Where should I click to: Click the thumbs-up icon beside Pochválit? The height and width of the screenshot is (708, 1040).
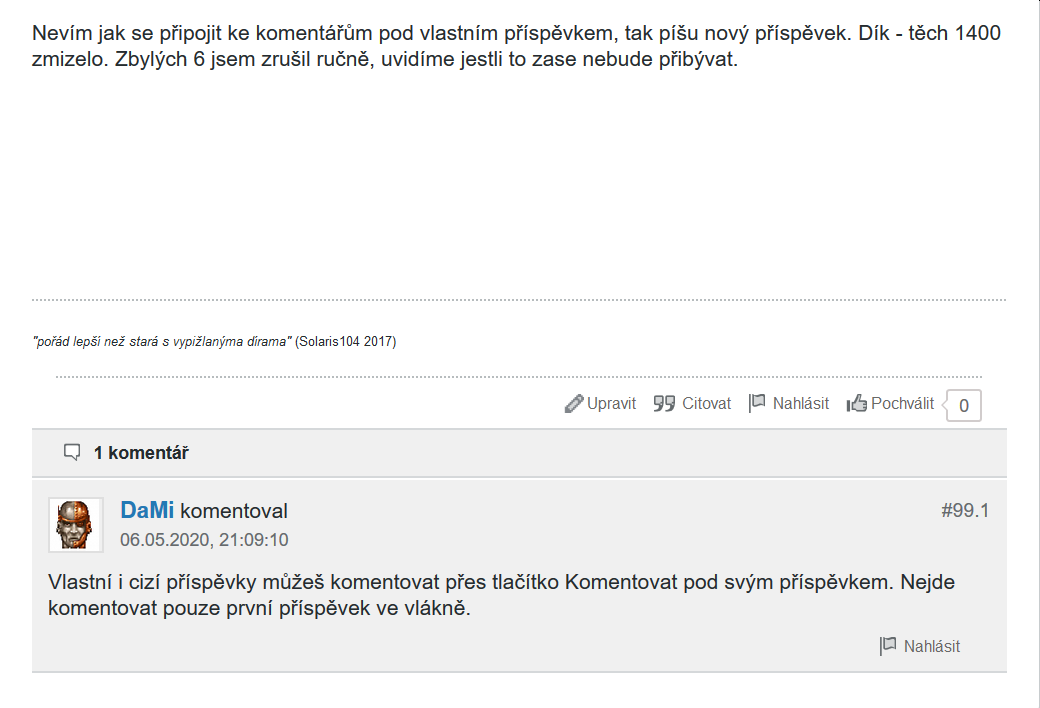point(856,404)
